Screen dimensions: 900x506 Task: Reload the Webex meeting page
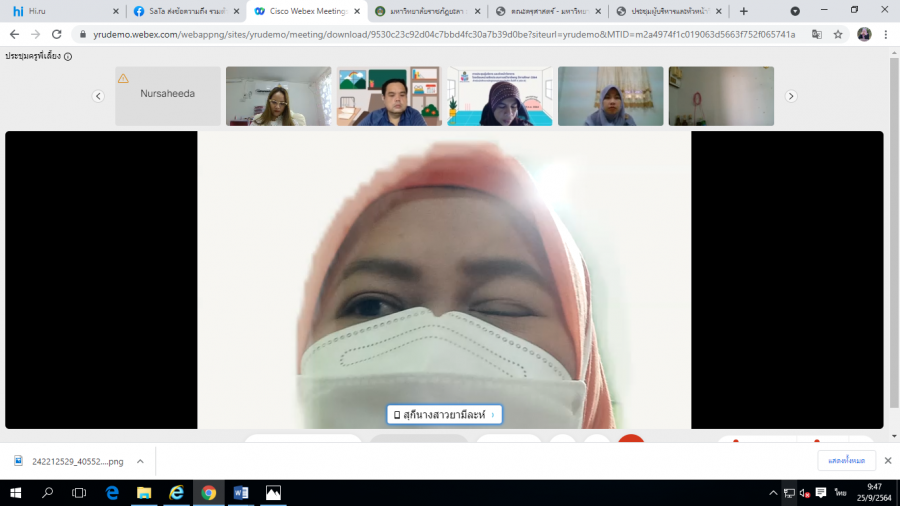56,34
